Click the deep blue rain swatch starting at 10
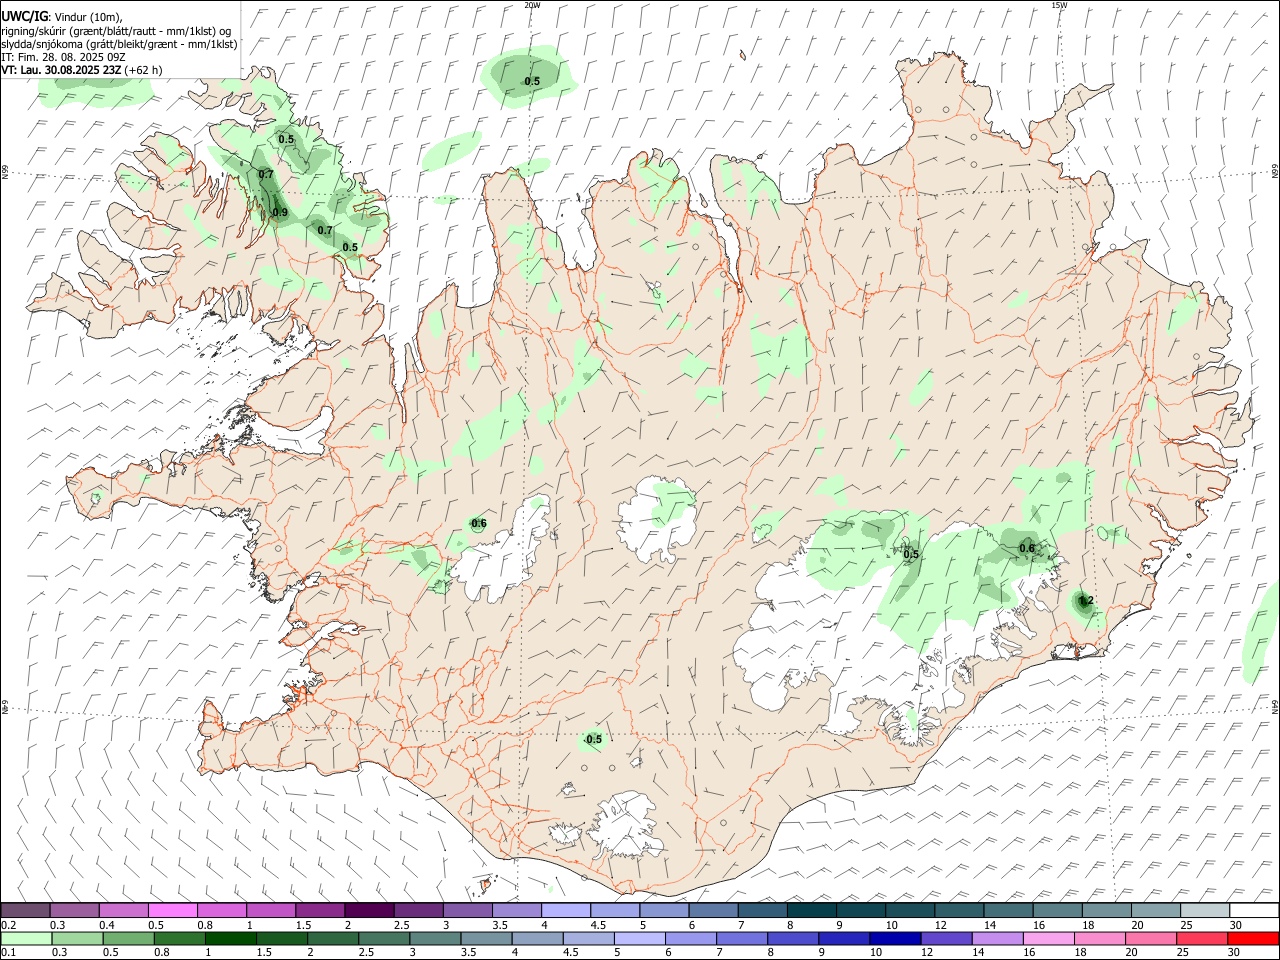Viewport: 1280px width, 960px height. point(893,938)
